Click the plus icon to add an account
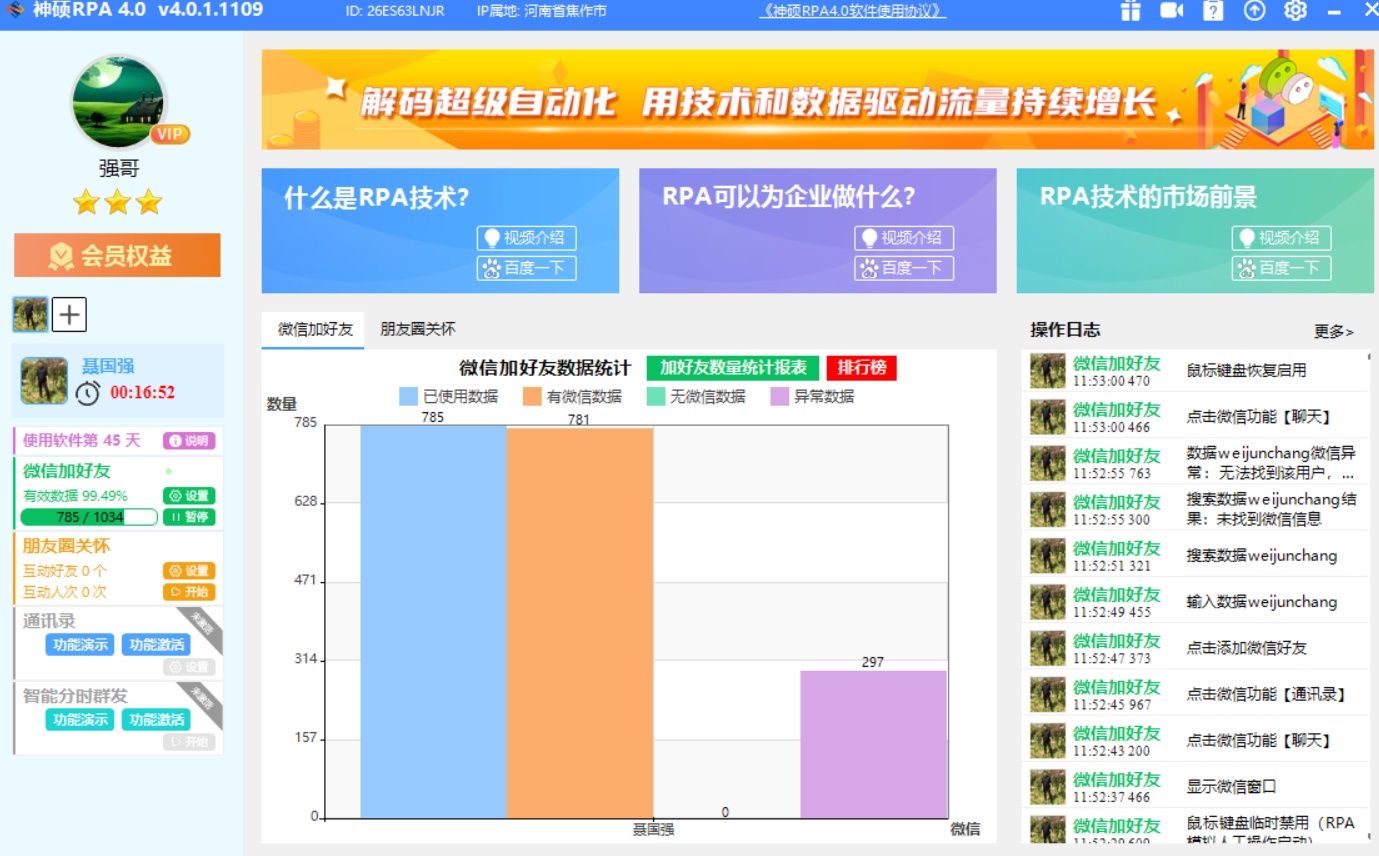1379x856 pixels. tap(69, 315)
